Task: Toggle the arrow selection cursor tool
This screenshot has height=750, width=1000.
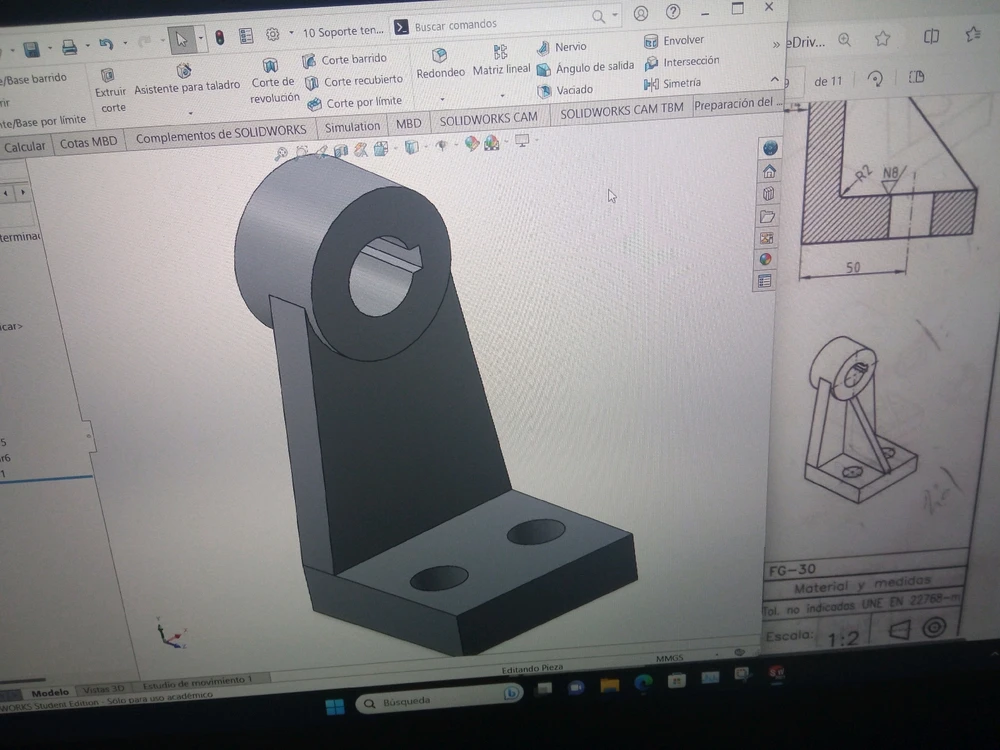Action: pos(181,39)
